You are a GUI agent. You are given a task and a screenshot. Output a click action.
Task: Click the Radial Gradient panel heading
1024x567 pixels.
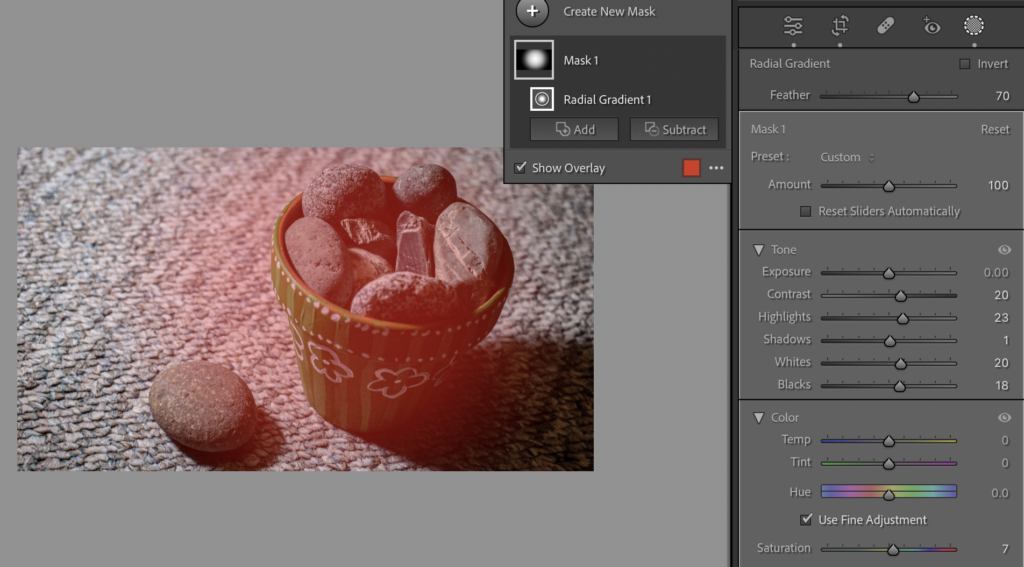(x=790, y=63)
